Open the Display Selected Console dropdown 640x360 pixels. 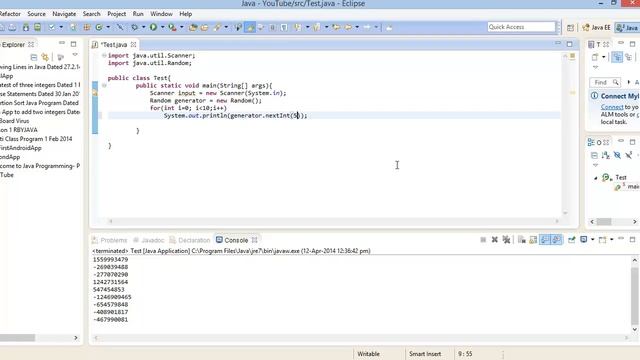point(592,240)
